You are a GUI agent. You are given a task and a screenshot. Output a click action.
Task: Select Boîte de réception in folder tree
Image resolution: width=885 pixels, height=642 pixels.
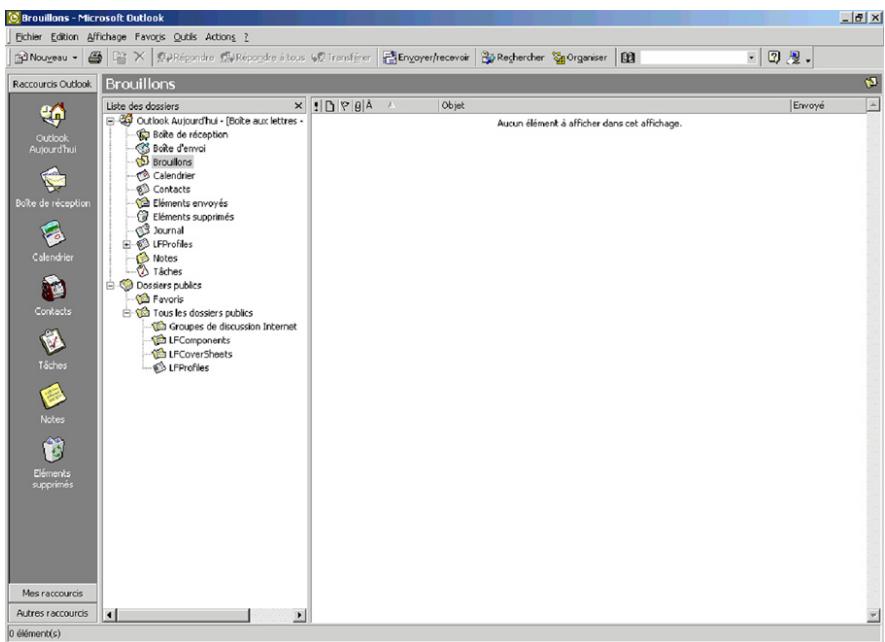coord(190,134)
